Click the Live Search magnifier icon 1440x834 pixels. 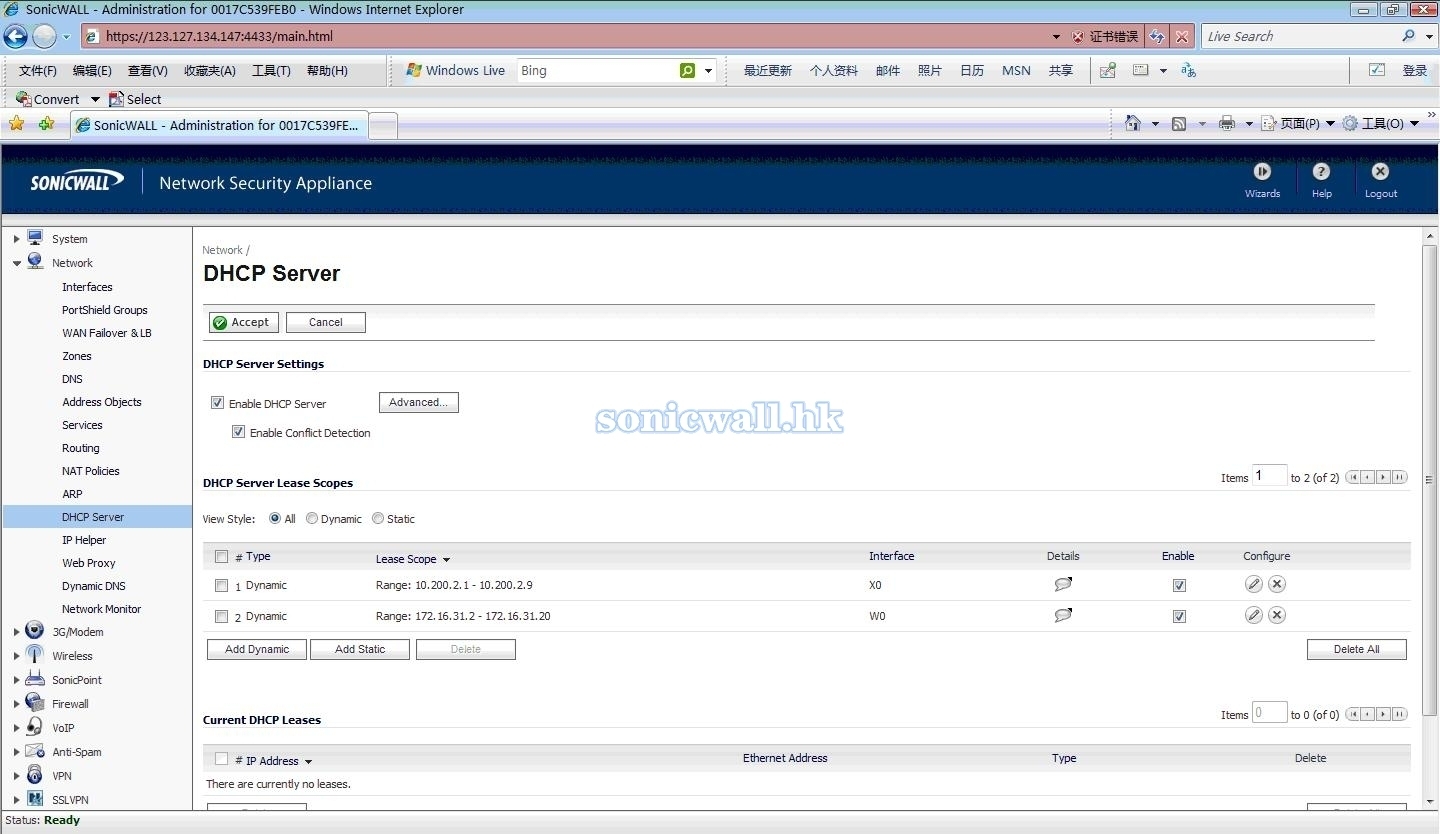(1409, 36)
